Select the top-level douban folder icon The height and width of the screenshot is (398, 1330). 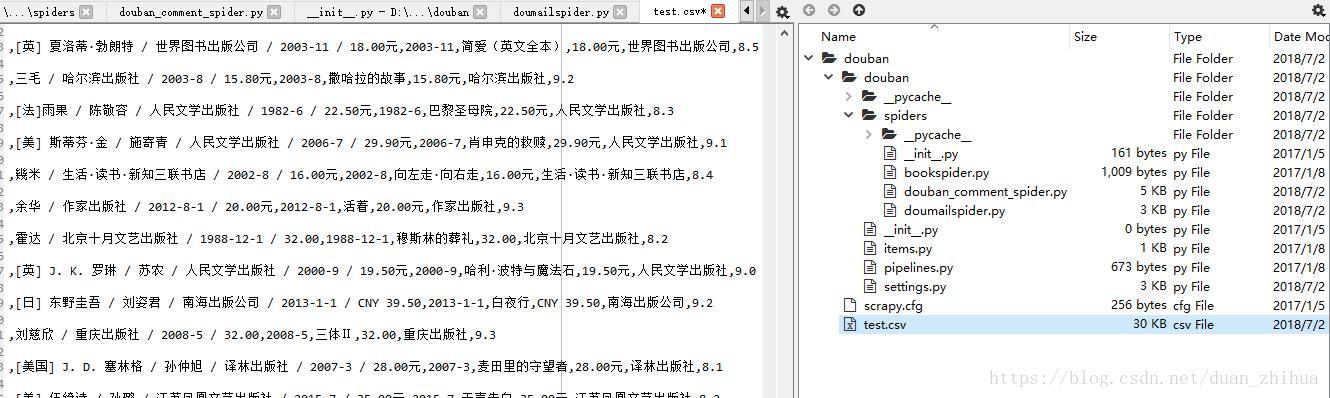click(829, 58)
